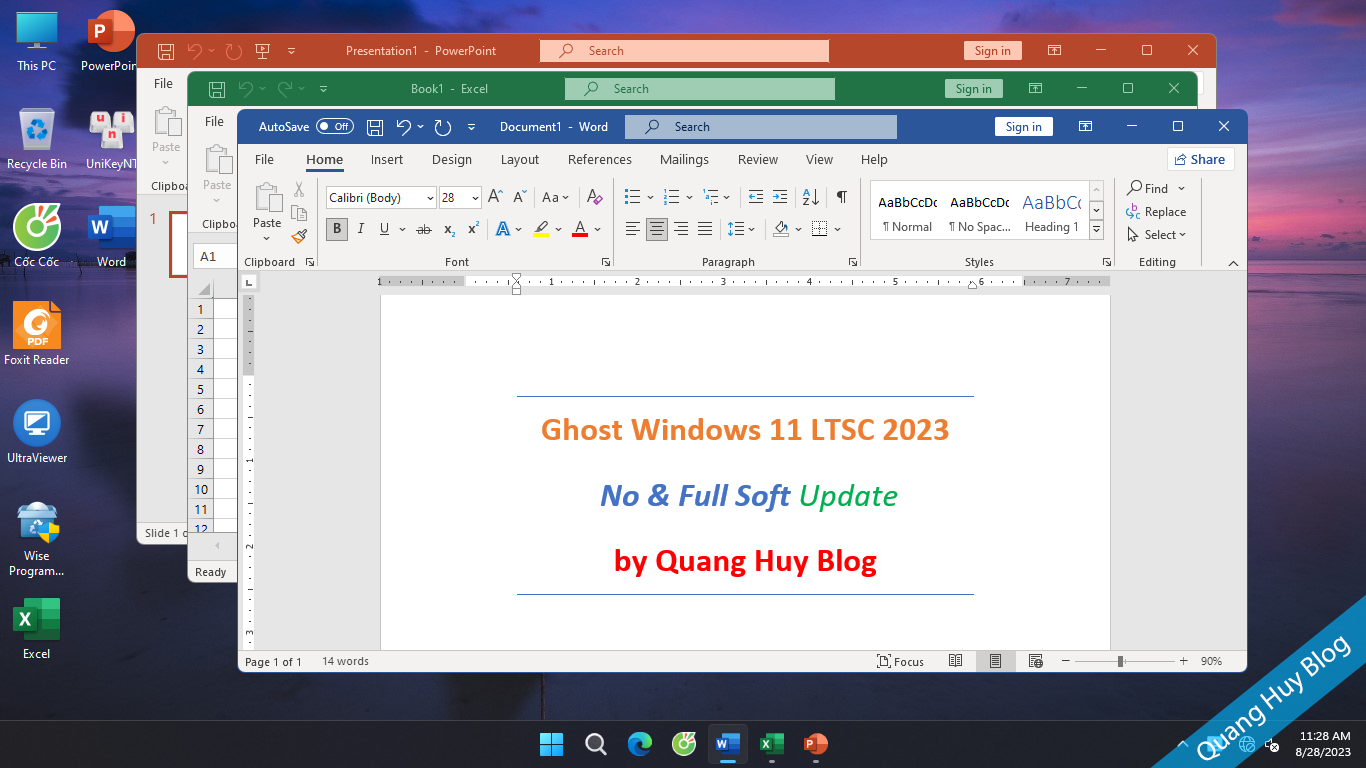Image resolution: width=1366 pixels, height=768 pixels.
Task: Click the Copy icon in Clipboard group
Action: click(x=298, y=213)
